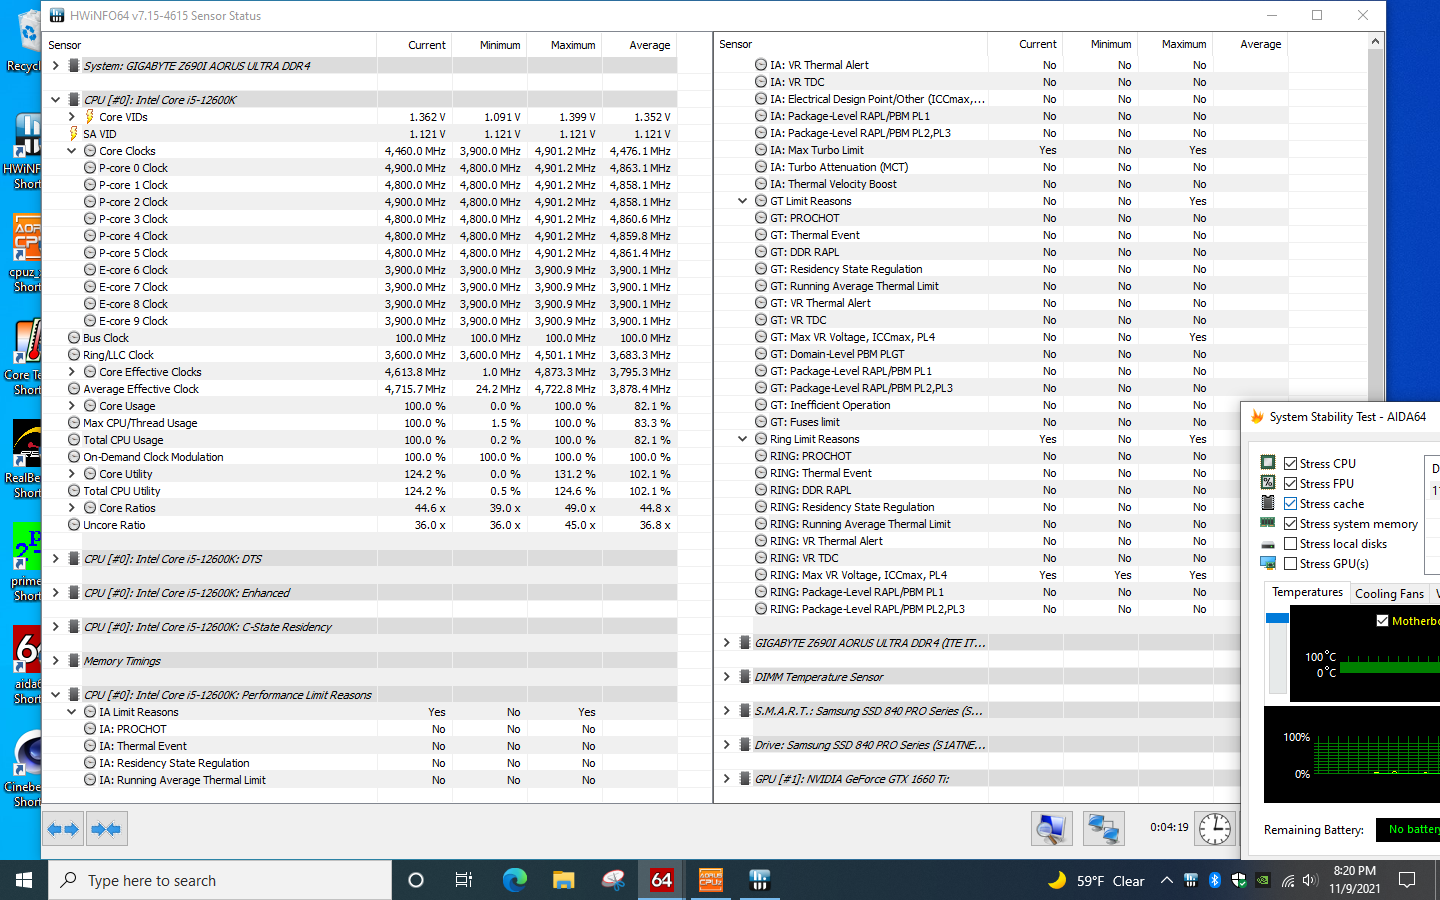Click the Bluetooth tray icon
Image resolution: width=1440 pixels, height=900 pixels.
click(x=1215, y=880)
